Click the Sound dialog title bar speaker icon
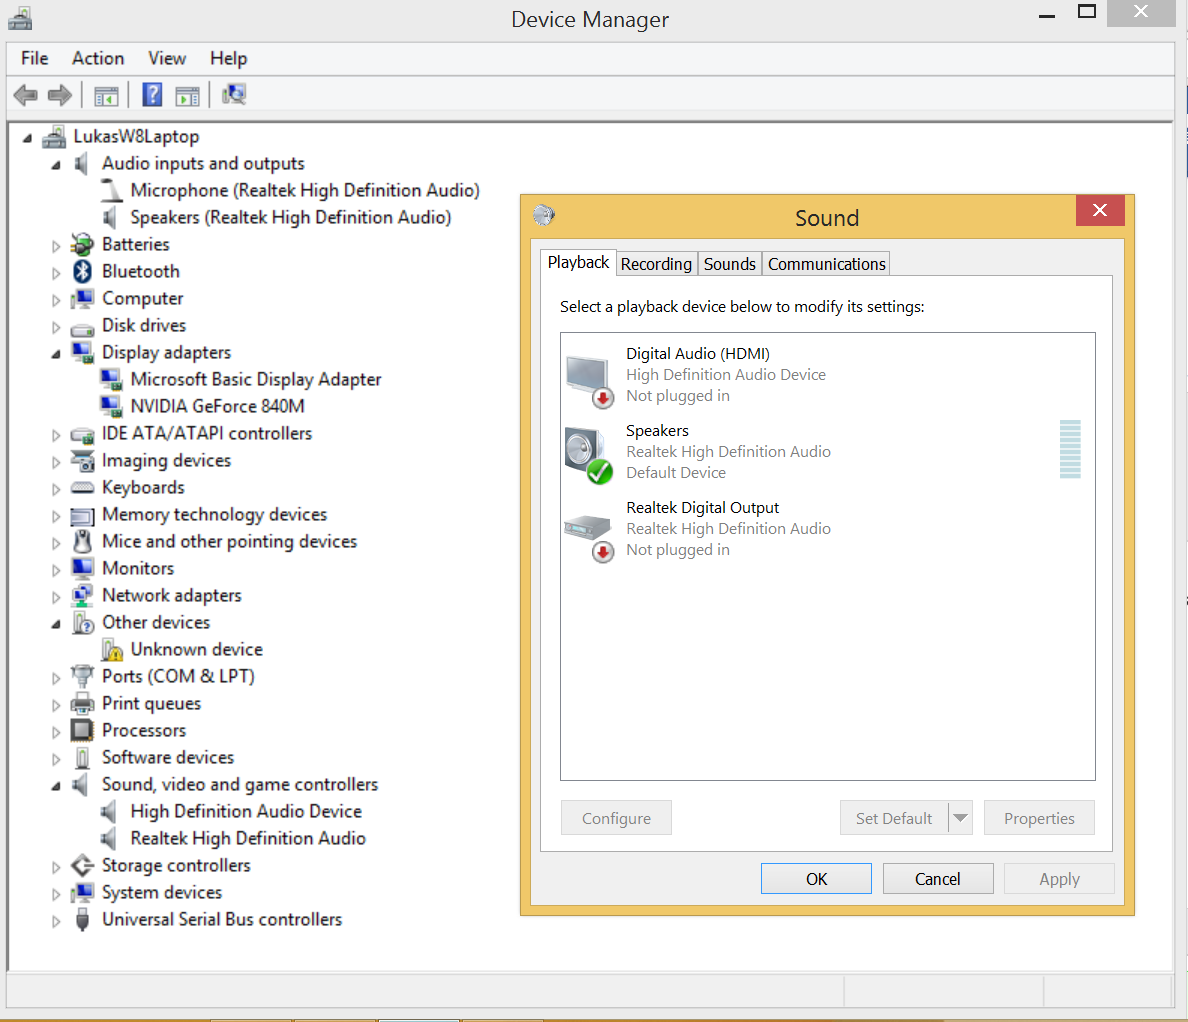 [x=543, y=216]
